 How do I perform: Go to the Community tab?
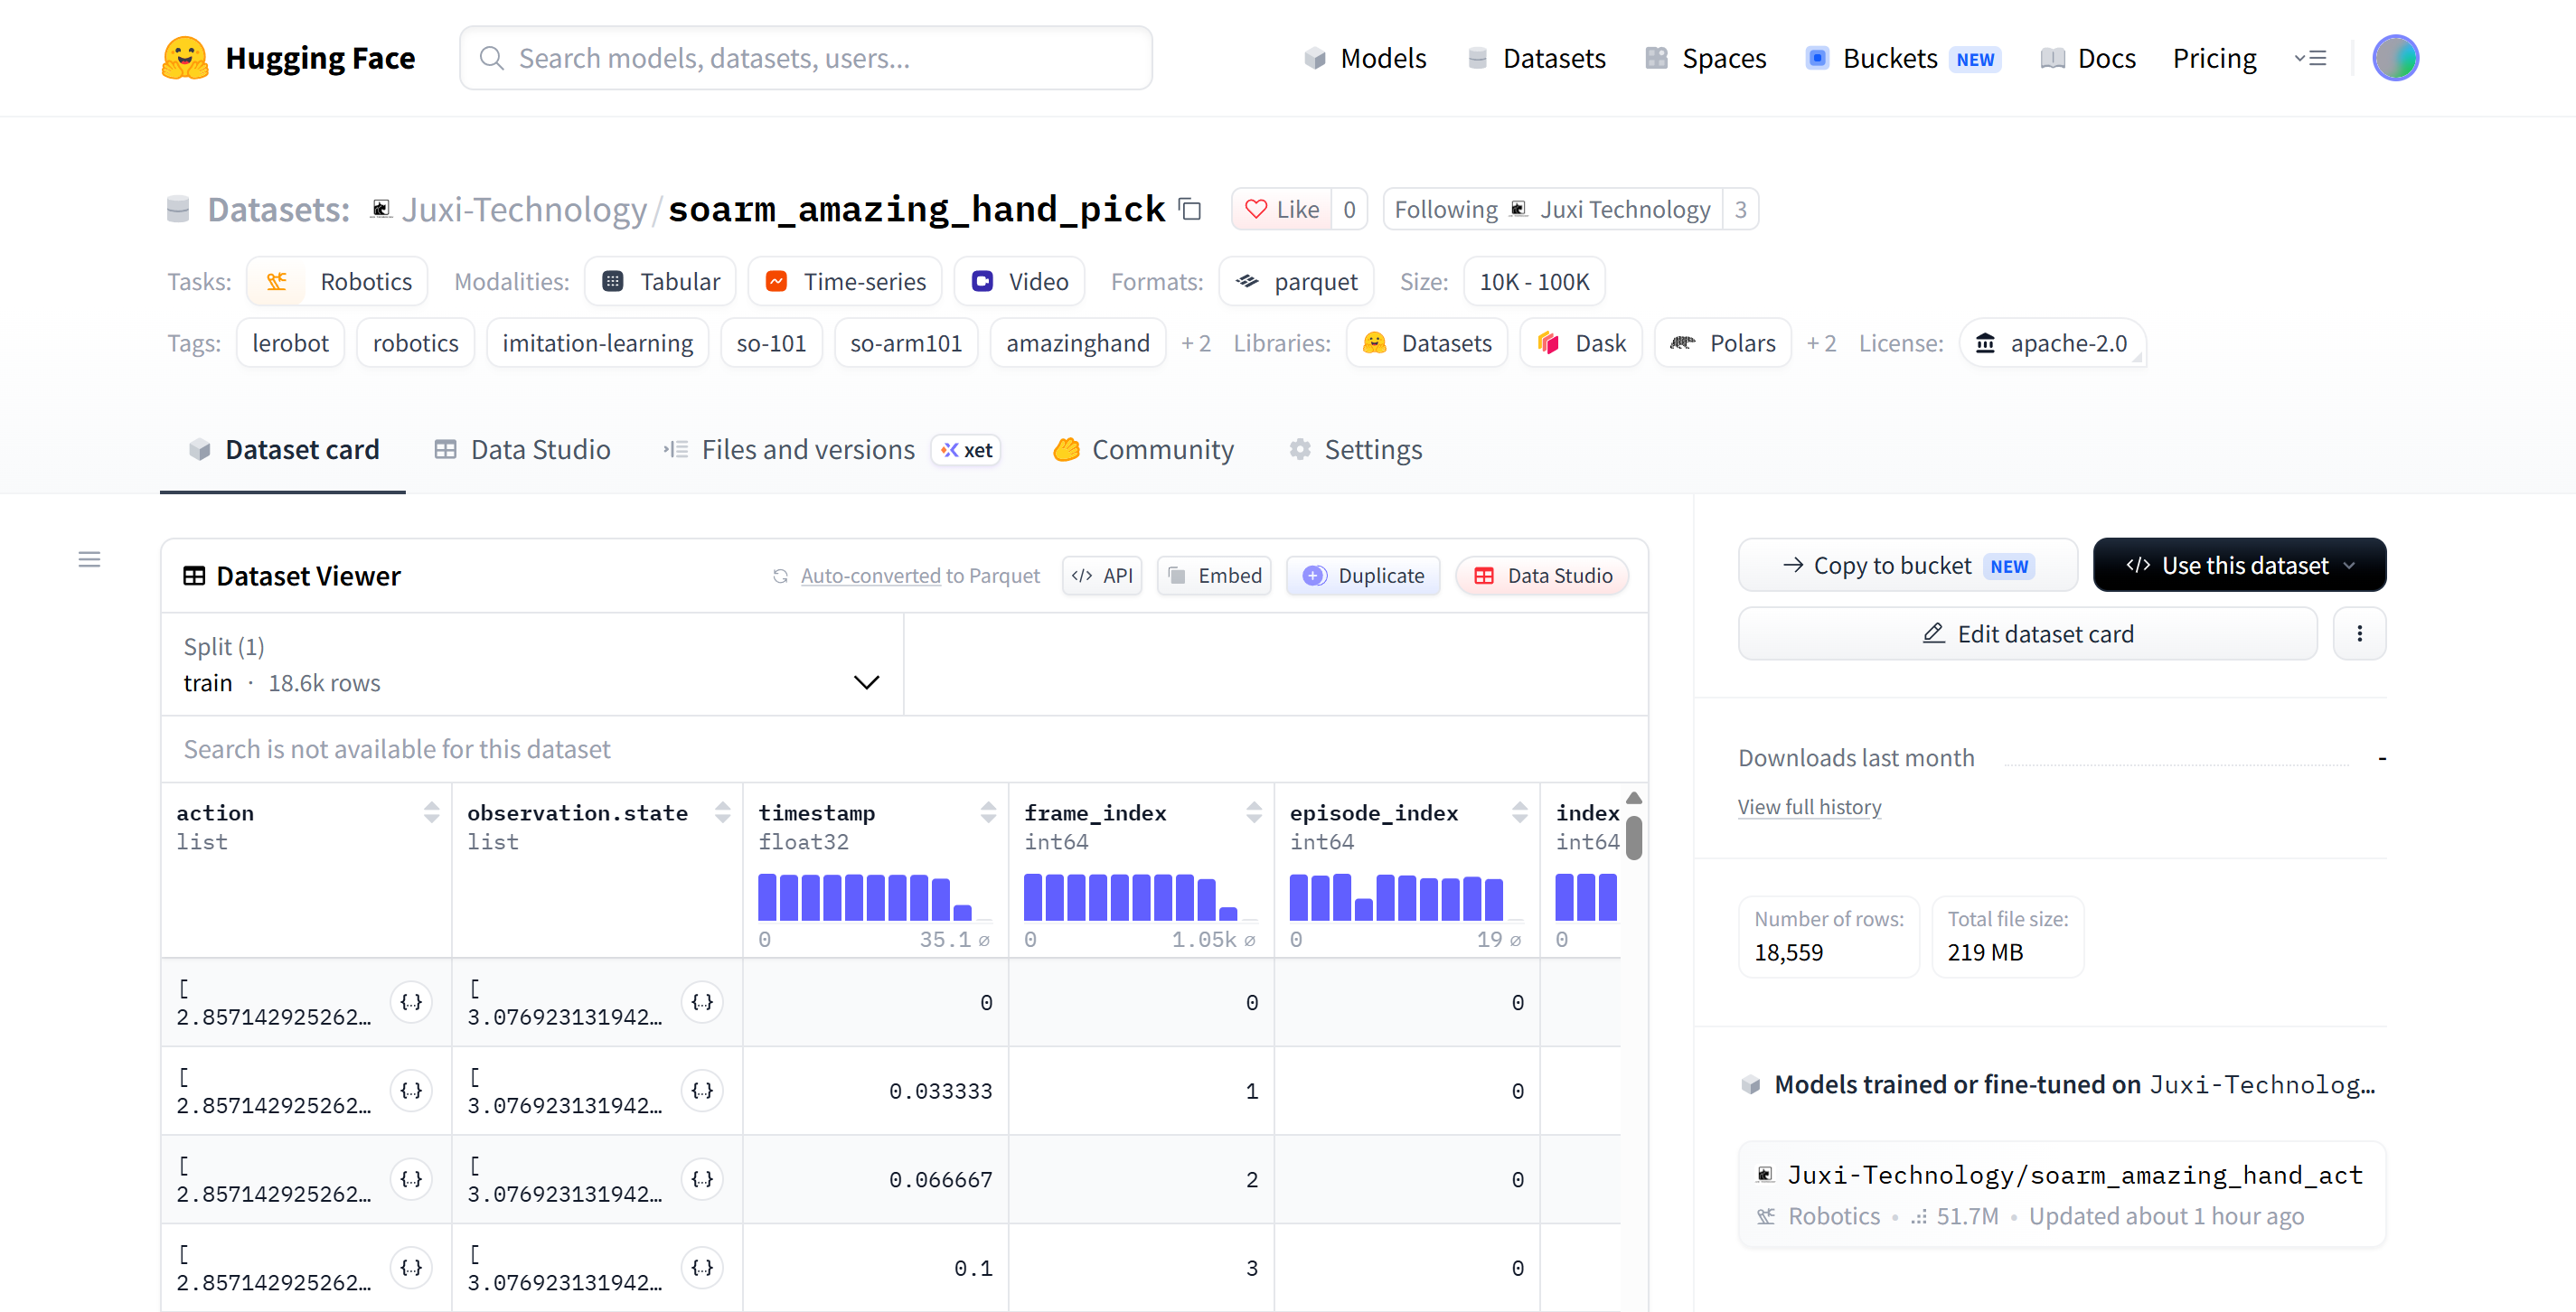(x=1144, y=450)
